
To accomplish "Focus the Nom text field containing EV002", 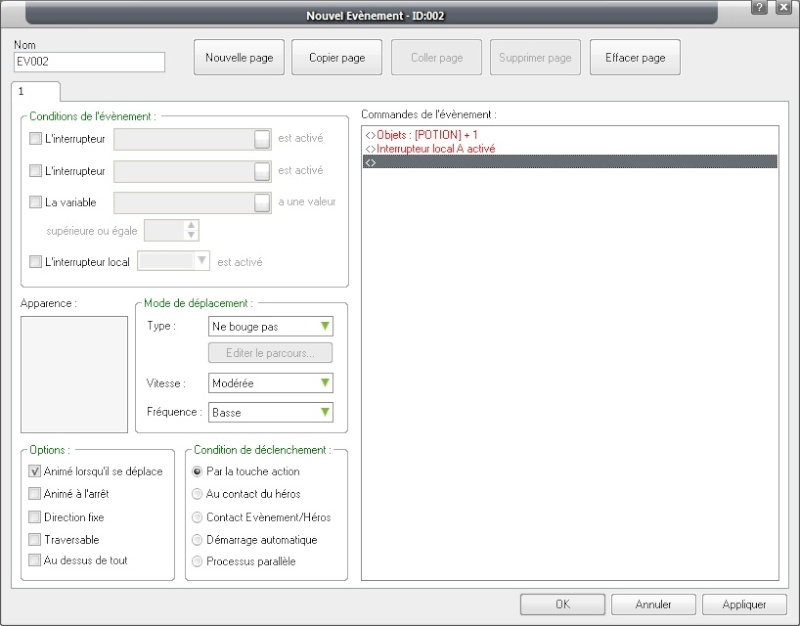I will (x=89, y=62).
